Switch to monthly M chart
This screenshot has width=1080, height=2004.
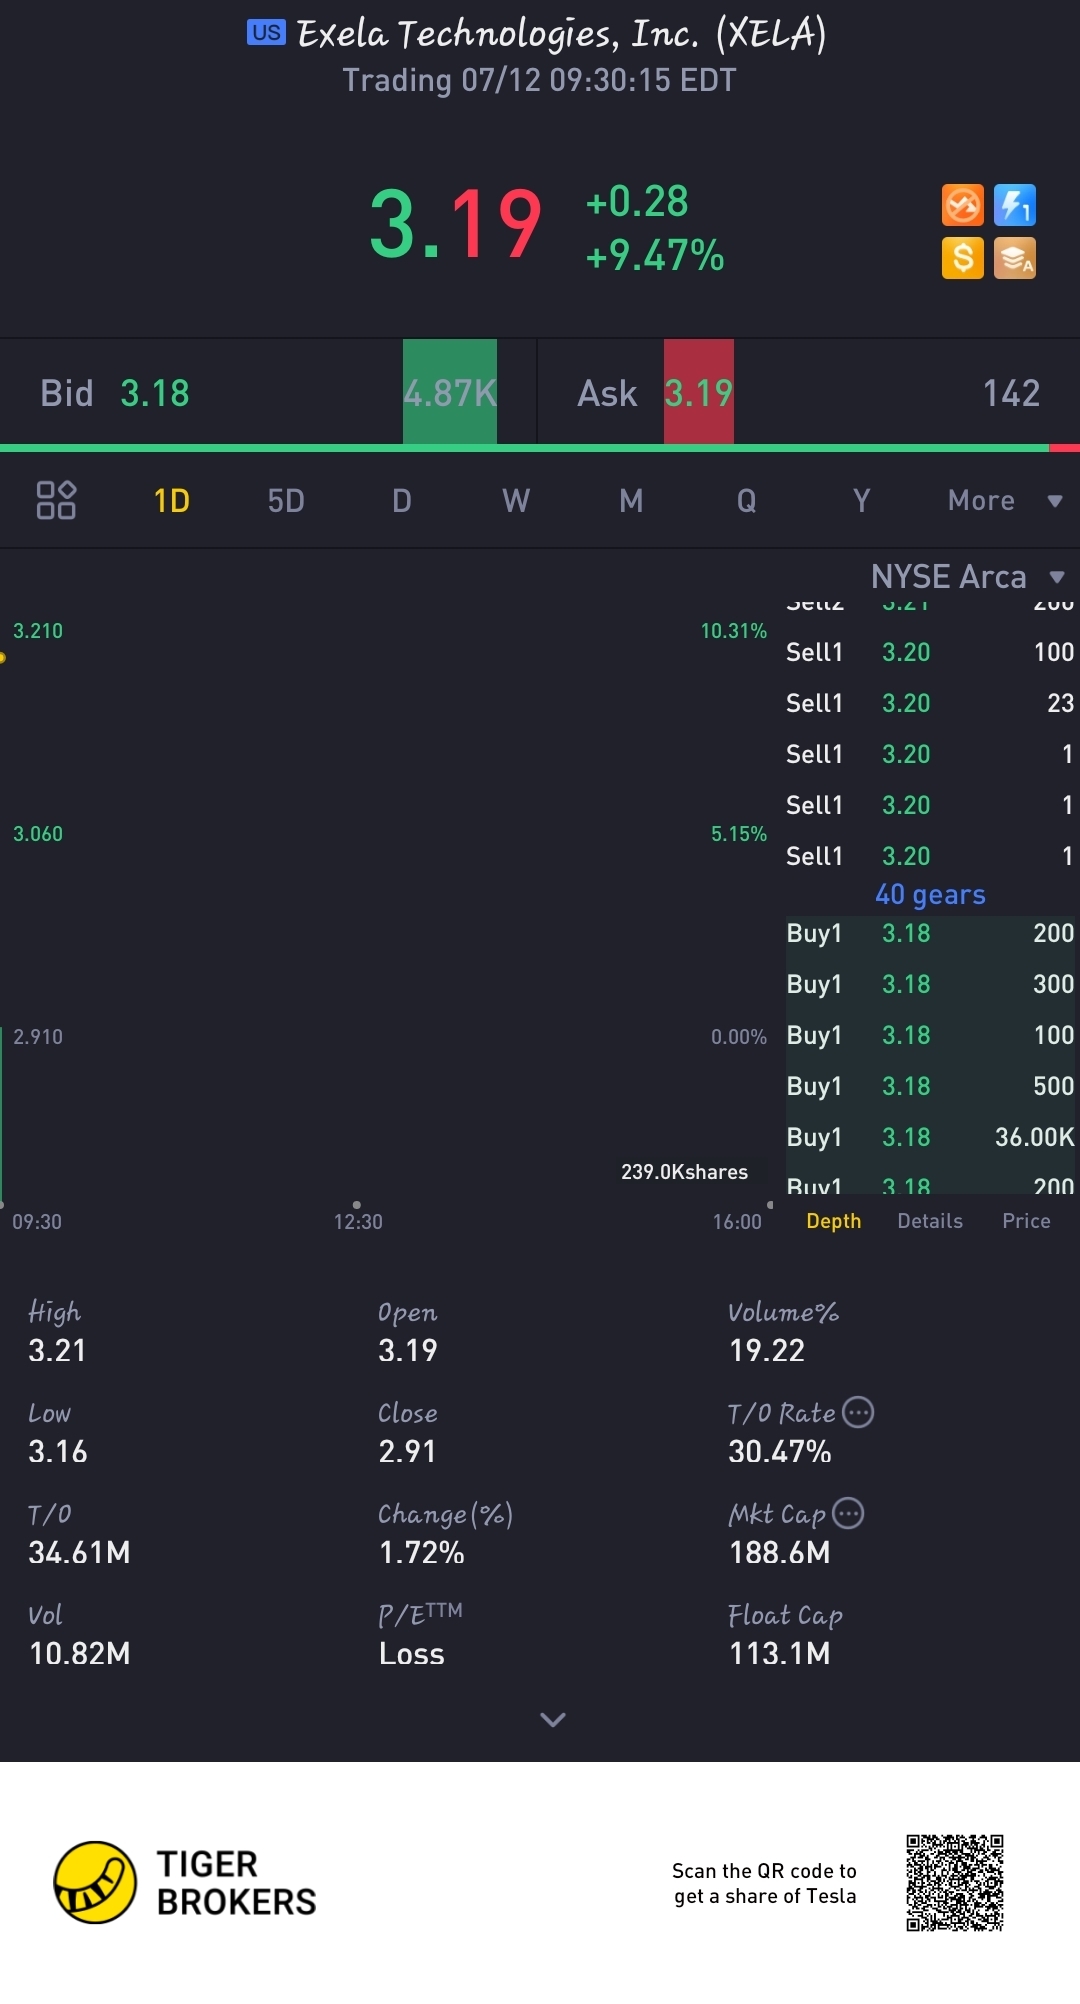[x=631, y=500]
